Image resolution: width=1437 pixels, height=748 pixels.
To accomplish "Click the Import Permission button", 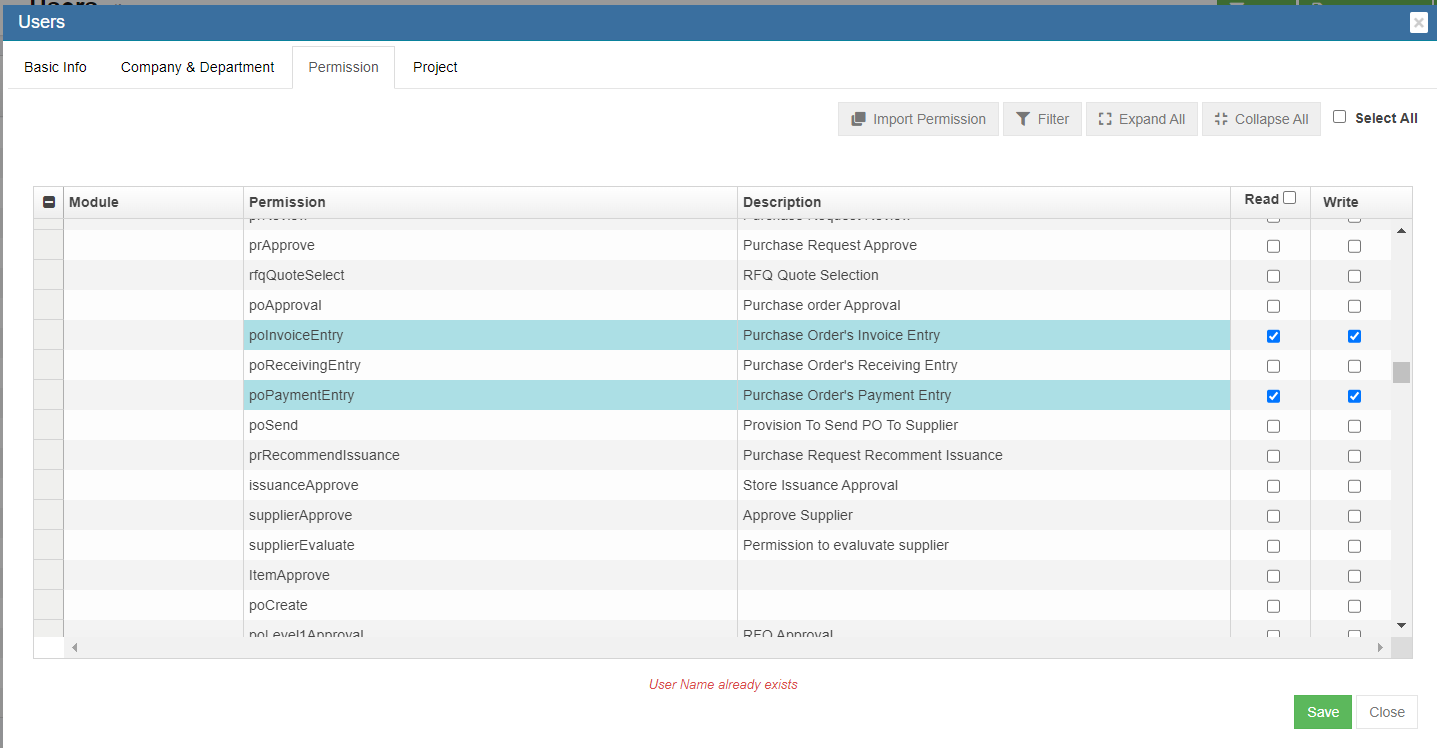I will tap(918, 119).
